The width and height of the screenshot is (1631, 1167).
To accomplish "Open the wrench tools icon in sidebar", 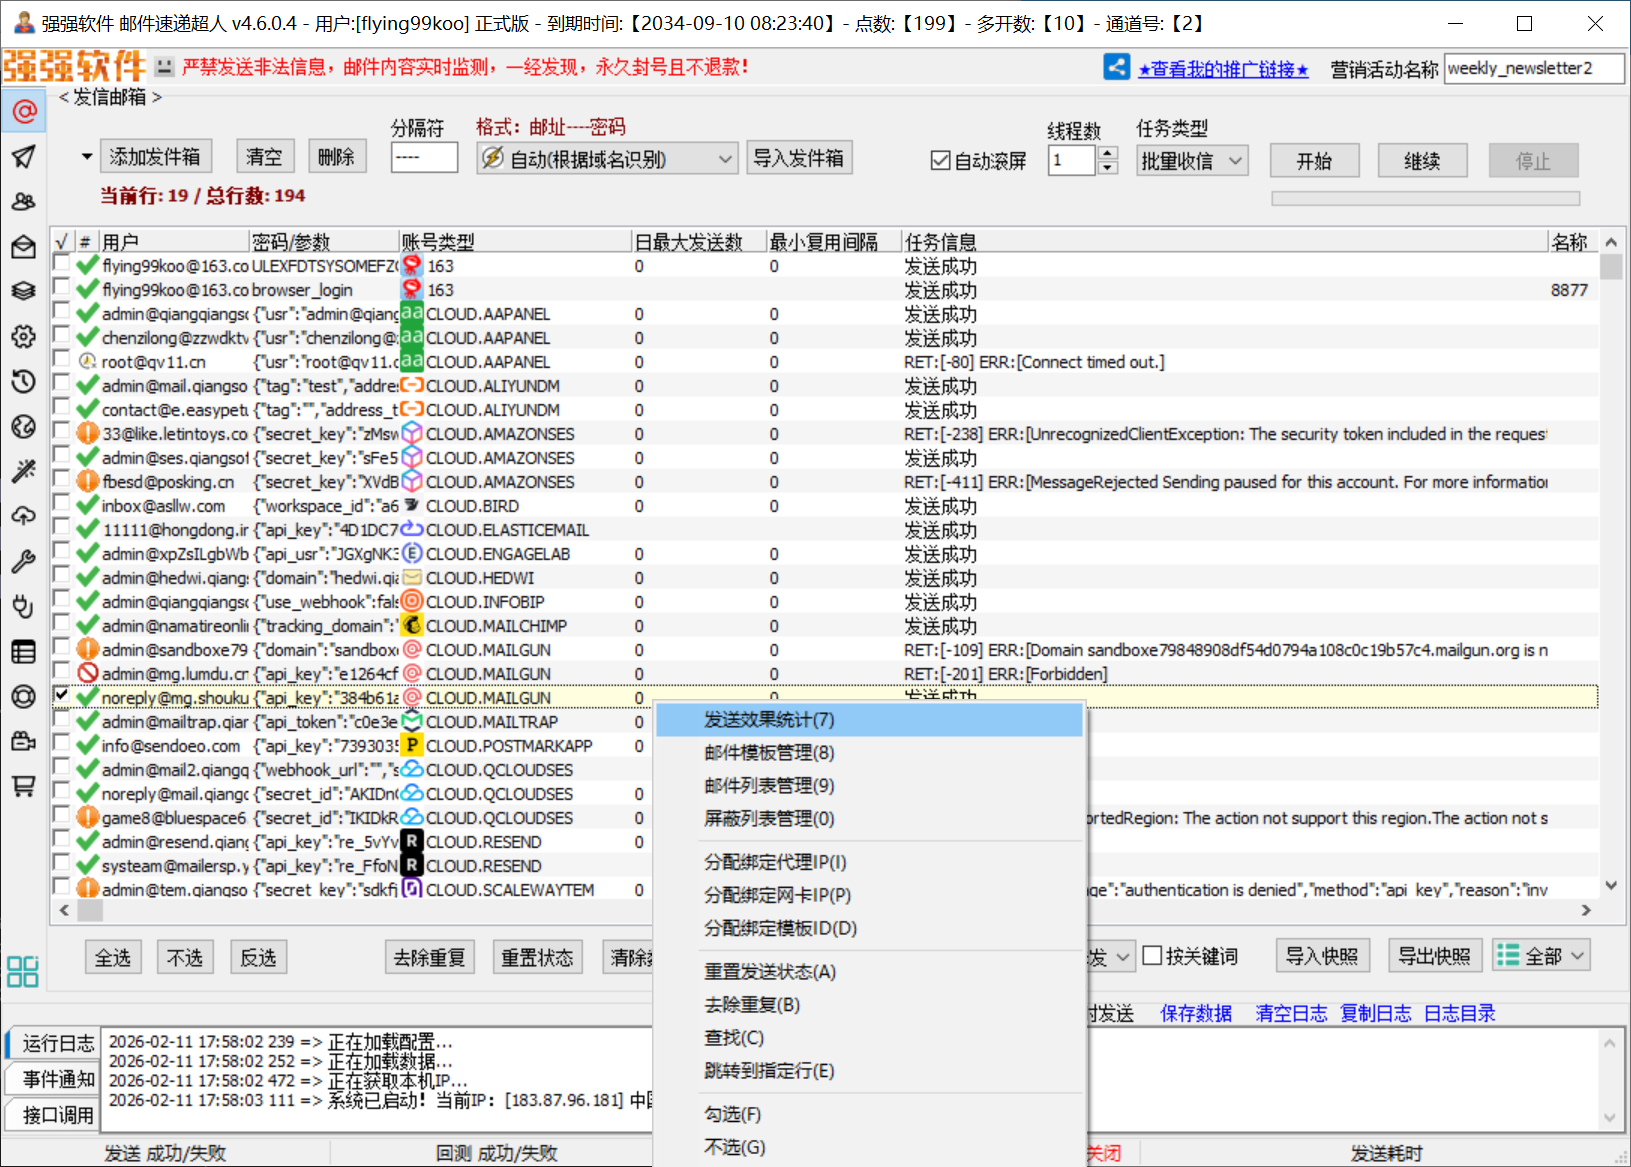I will point(24,561).
